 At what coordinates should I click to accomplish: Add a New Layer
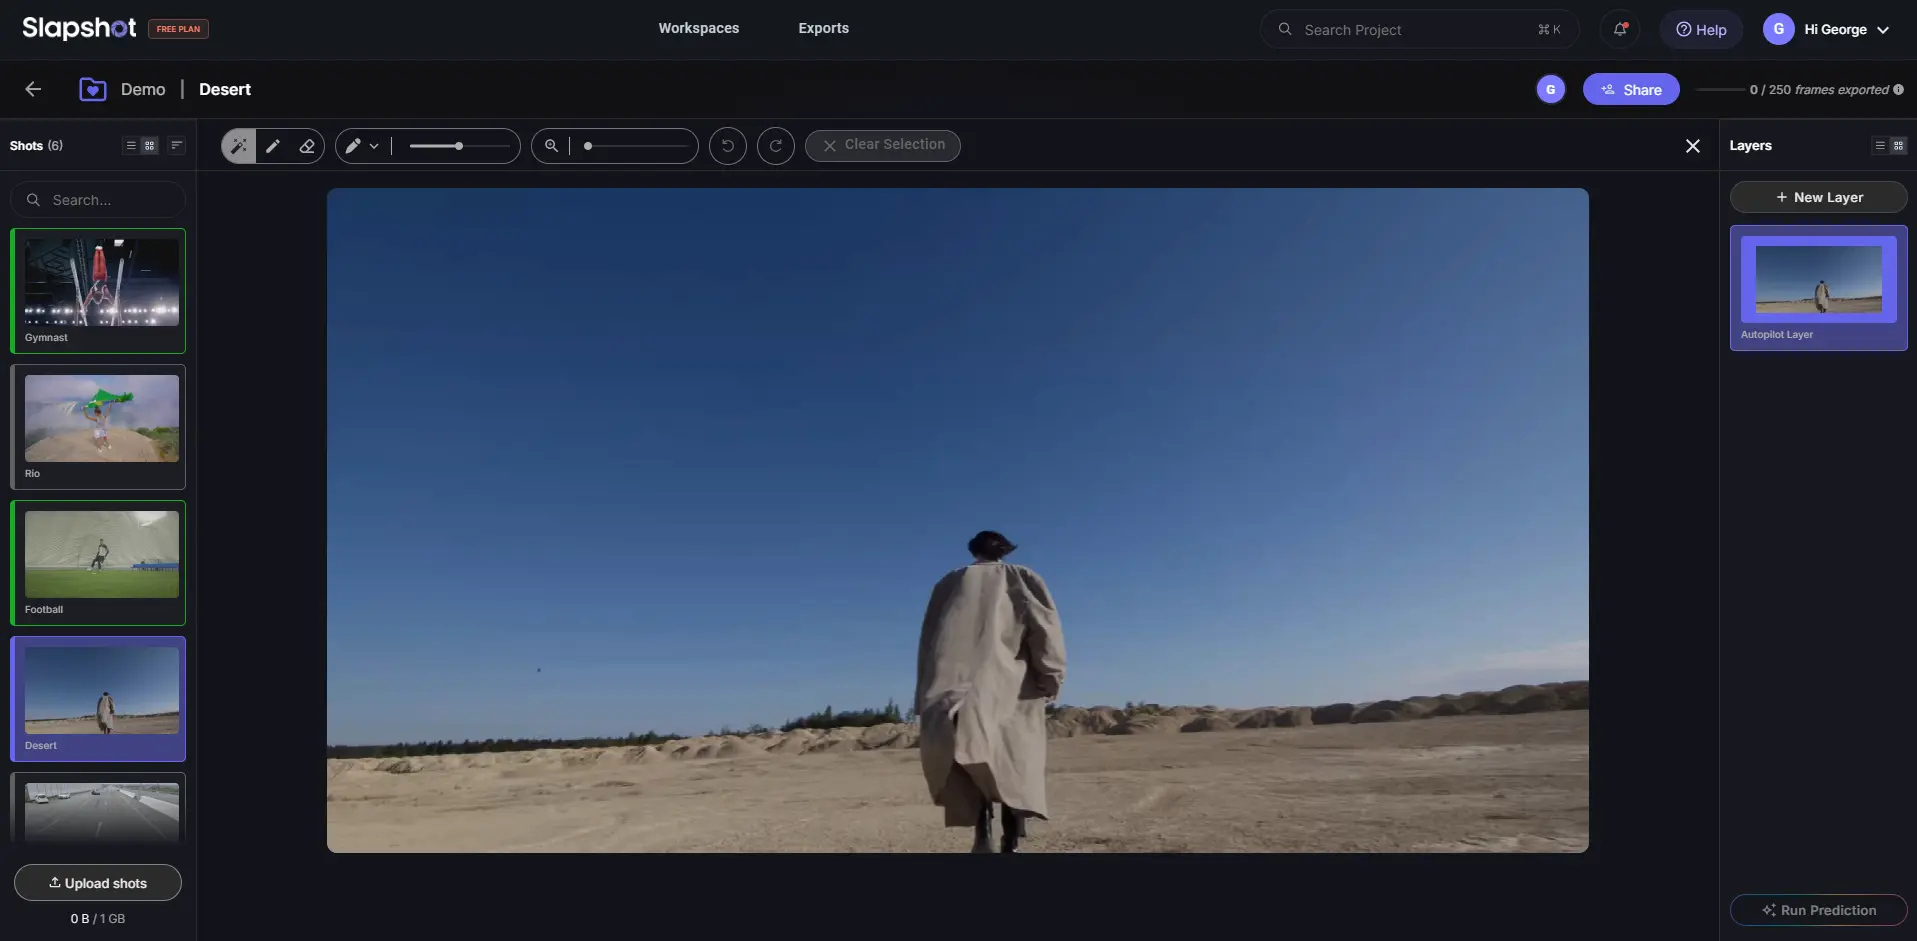pyautogui.click(x=1818, y=197)
